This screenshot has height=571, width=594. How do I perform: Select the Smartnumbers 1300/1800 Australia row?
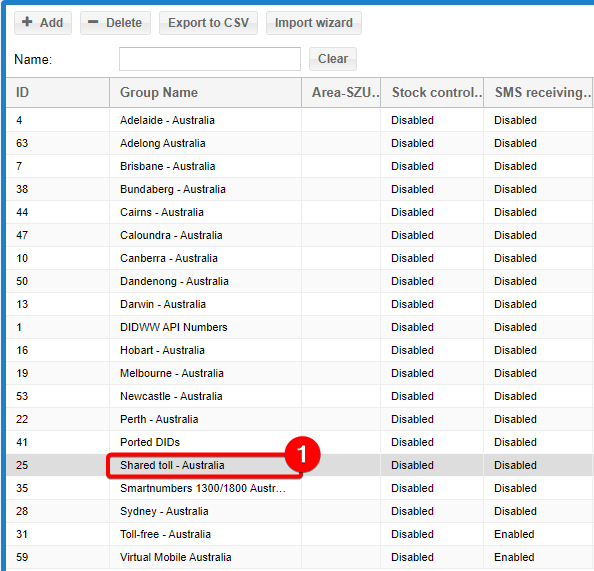point(299,488)
